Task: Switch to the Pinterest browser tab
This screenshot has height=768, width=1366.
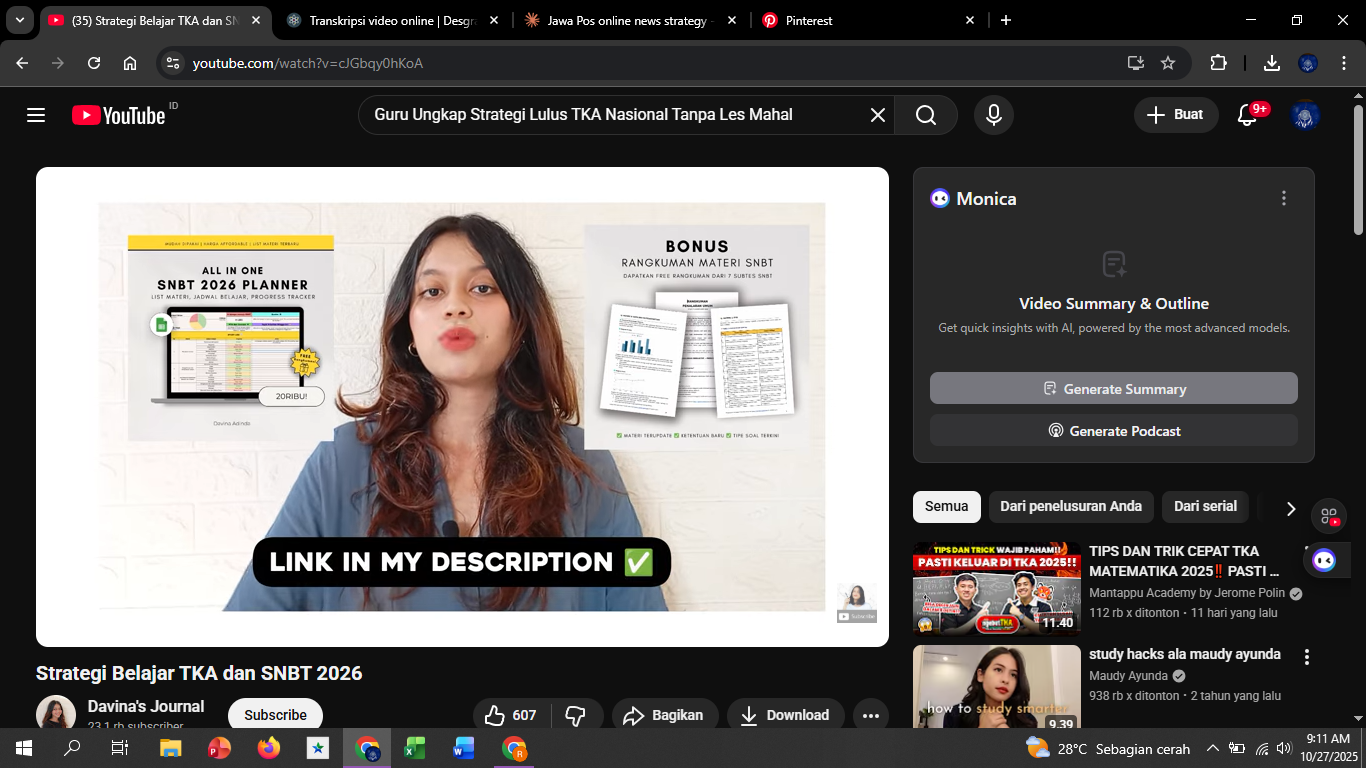Action: click(865, 20)
